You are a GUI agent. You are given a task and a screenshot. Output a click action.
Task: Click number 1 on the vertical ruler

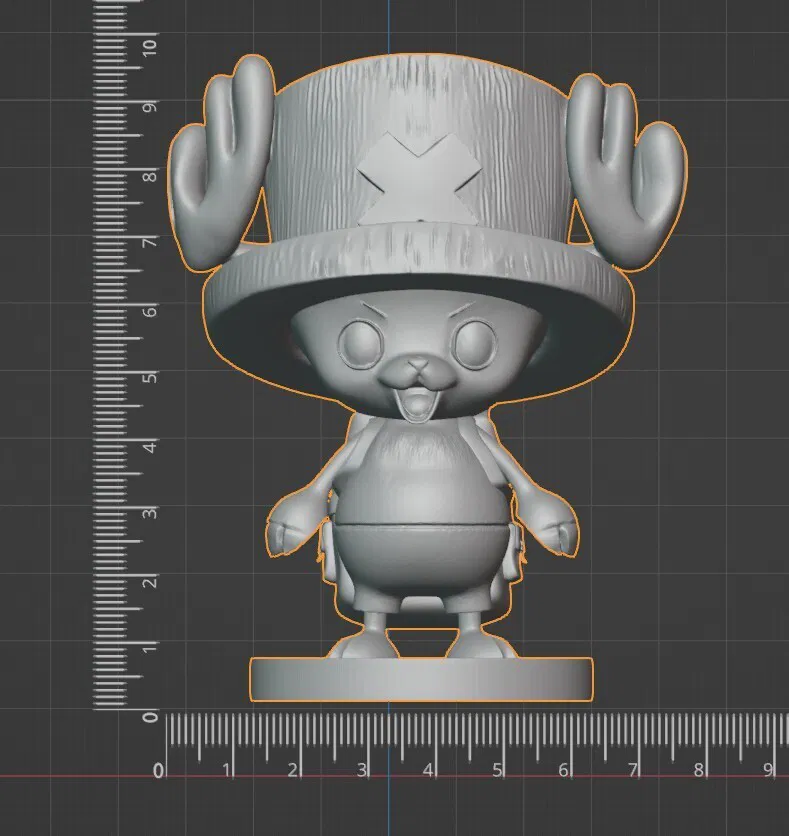click(x=150, y=648)
